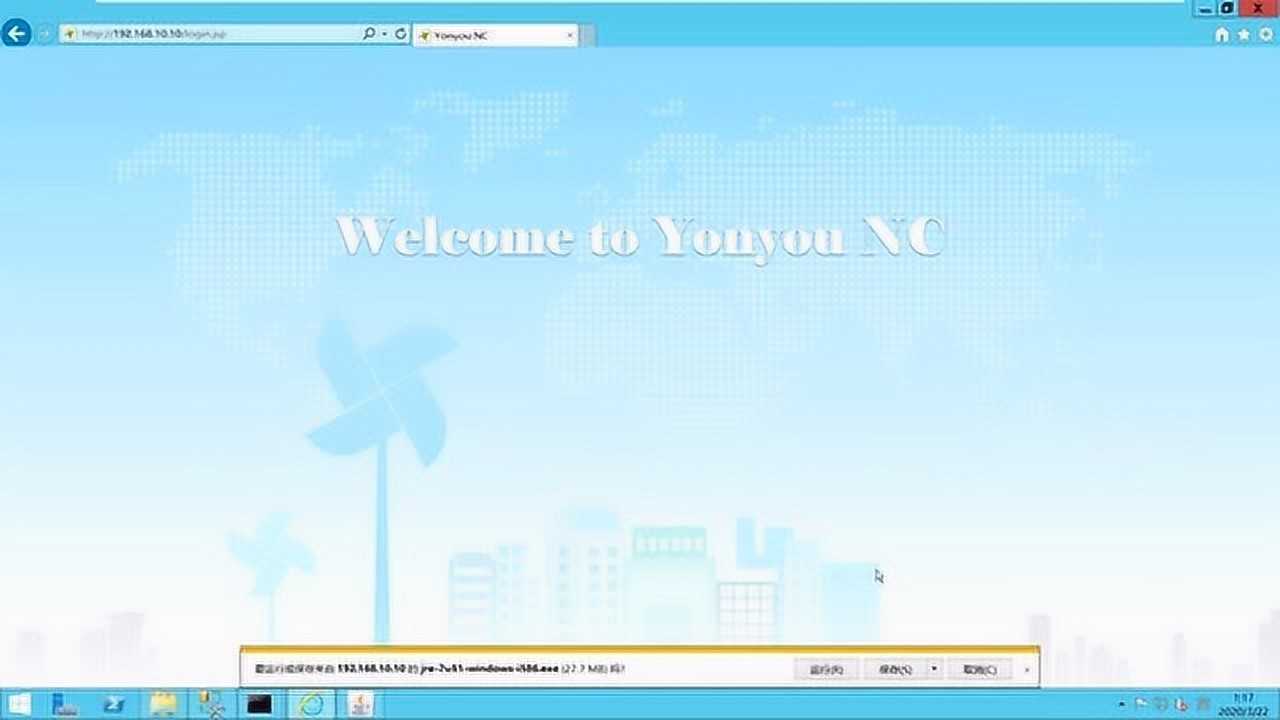This screenshot has width=1280, height=720.
Task: Open Command Prompt window from taskbar
Action: pyautogui.click(x=259, y=704)
